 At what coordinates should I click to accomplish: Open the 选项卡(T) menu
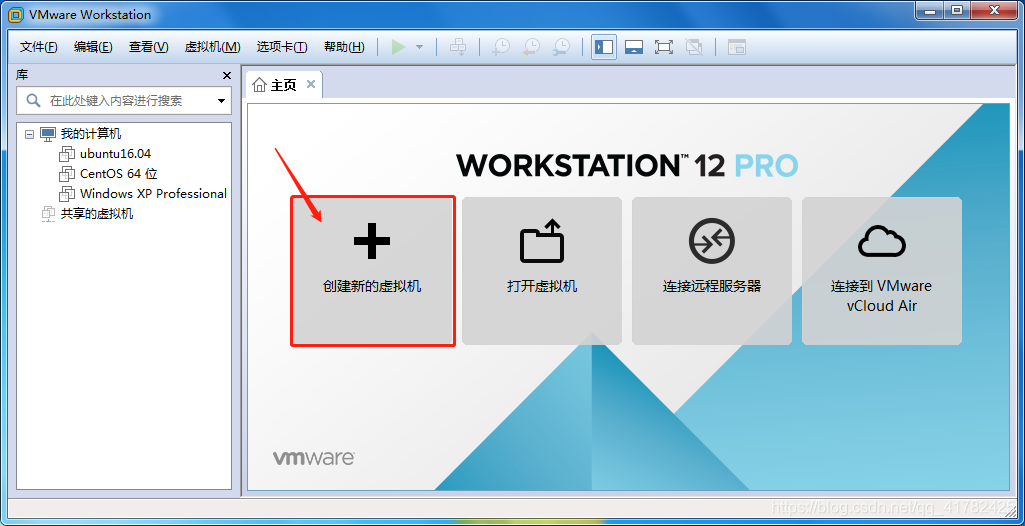[x=282, y=47]
